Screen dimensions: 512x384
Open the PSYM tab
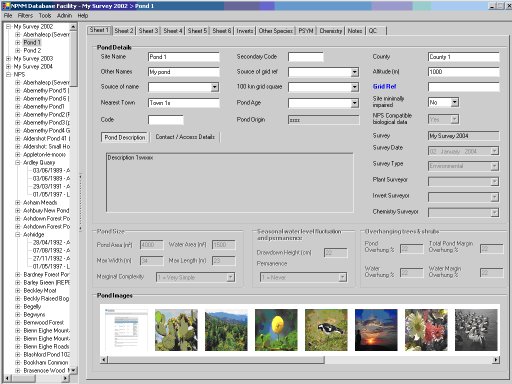(306, 31)
